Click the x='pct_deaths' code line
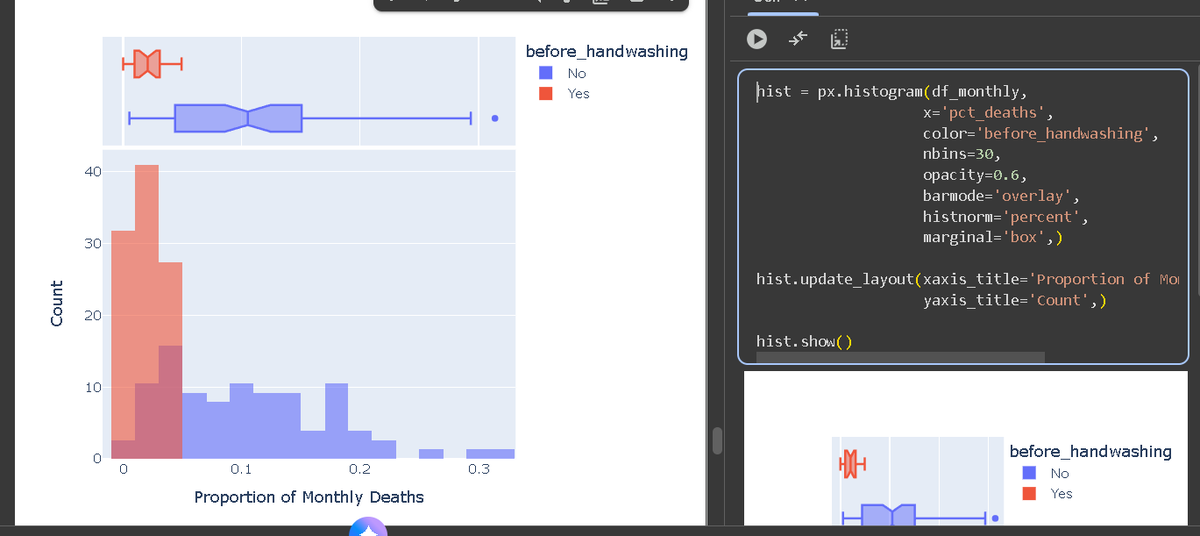 coord(986,112)
